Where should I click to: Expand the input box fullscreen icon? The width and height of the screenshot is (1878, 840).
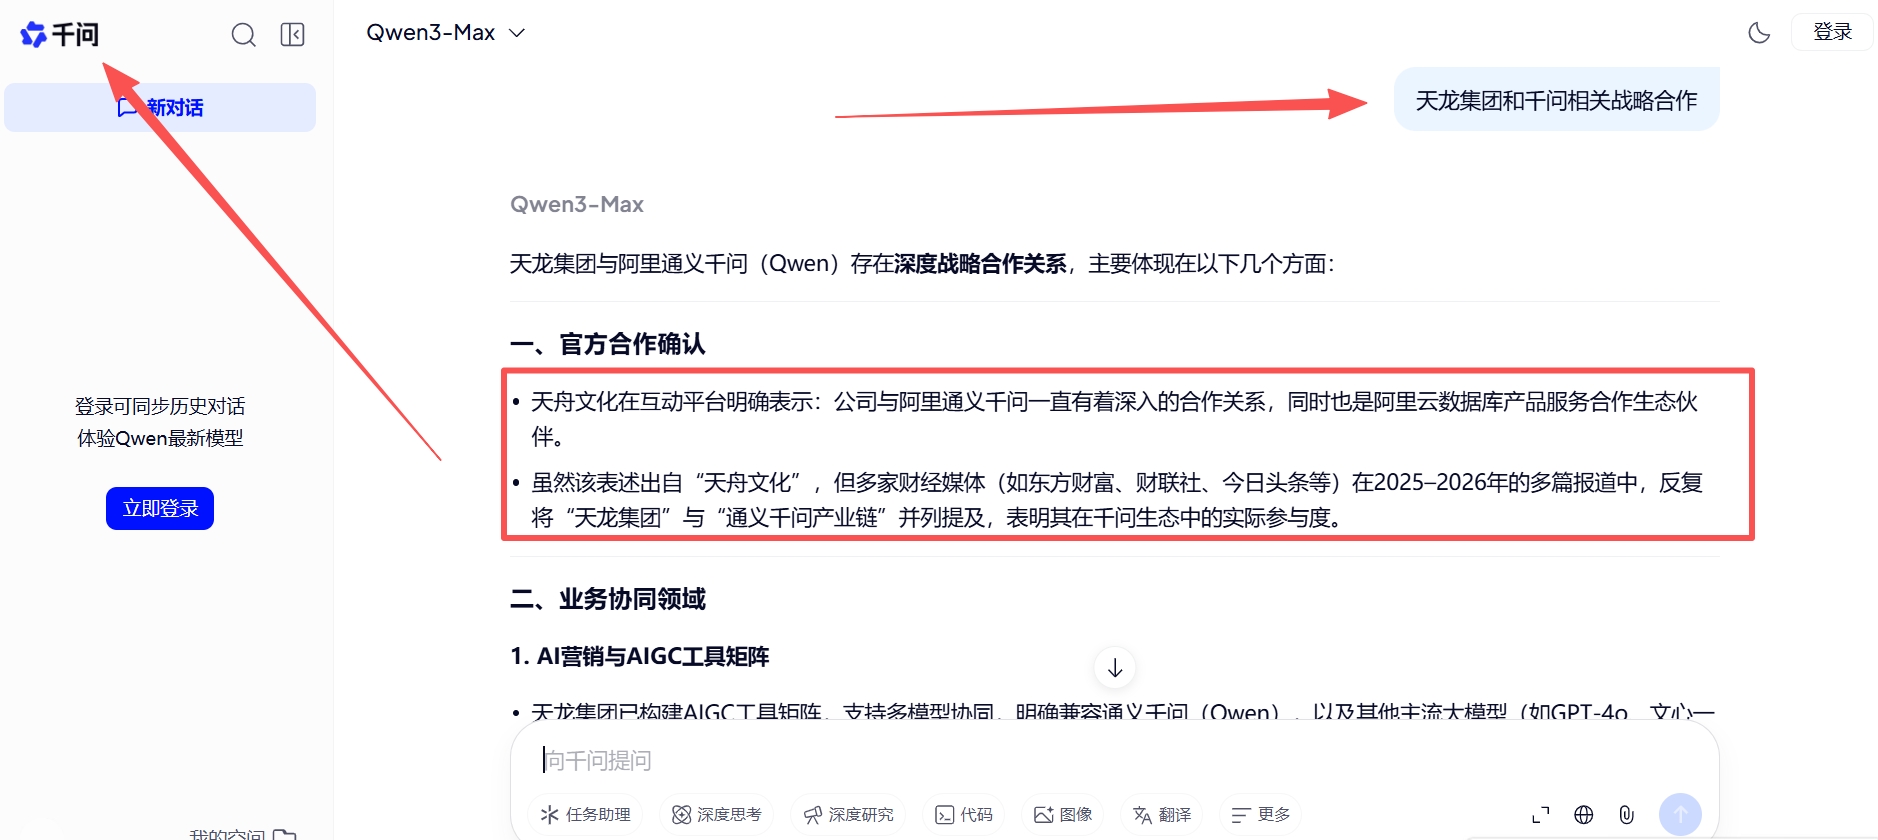(1541, 815)
